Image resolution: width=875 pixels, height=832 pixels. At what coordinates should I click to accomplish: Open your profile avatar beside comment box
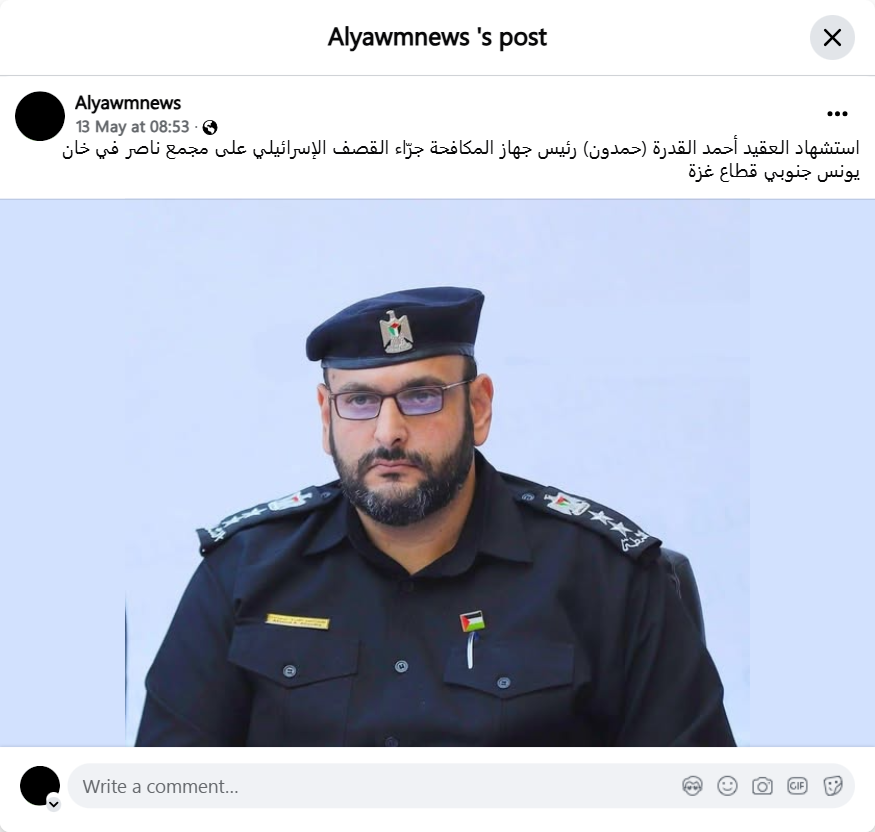(x=40, y=786)
